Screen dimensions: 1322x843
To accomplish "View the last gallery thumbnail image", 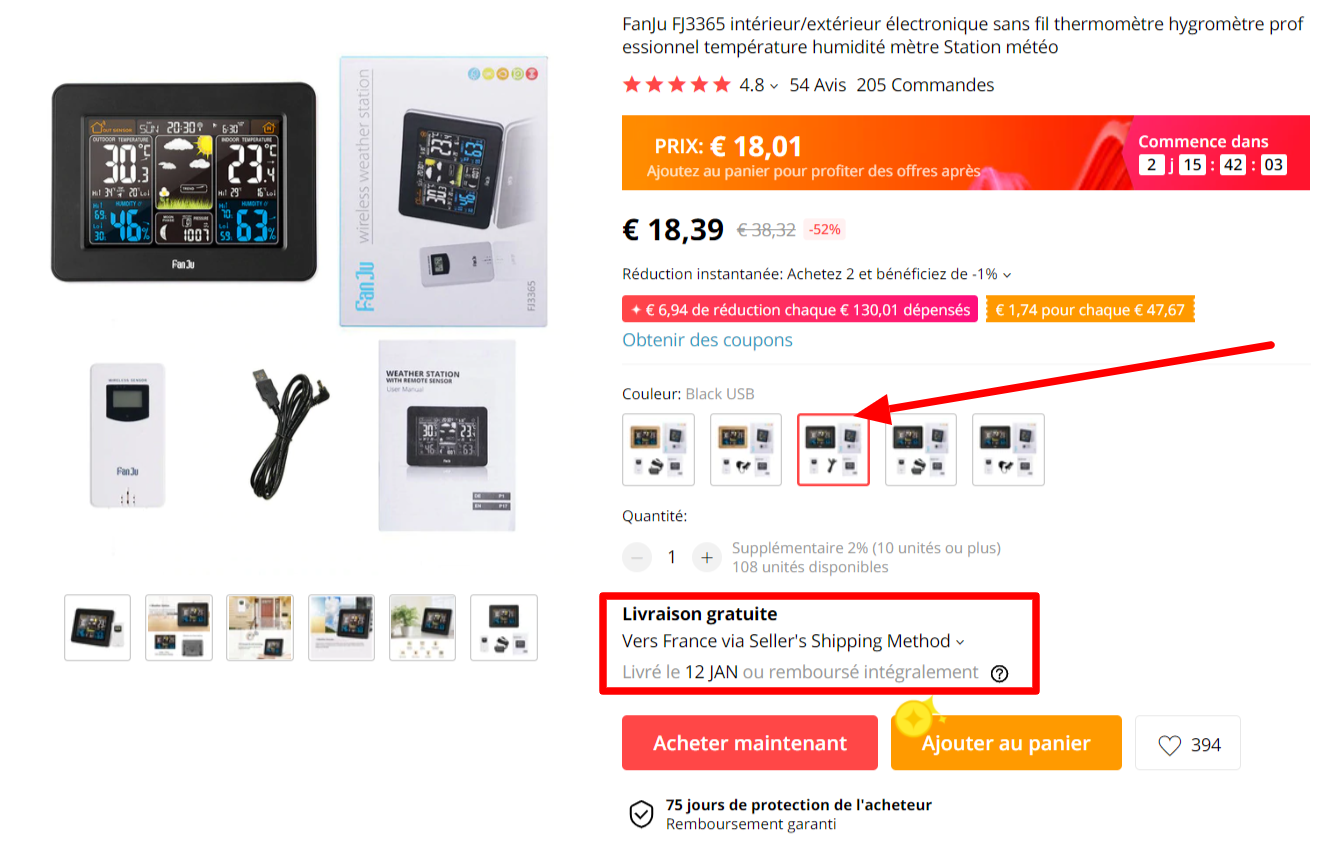I will click(x=504, y=628).
